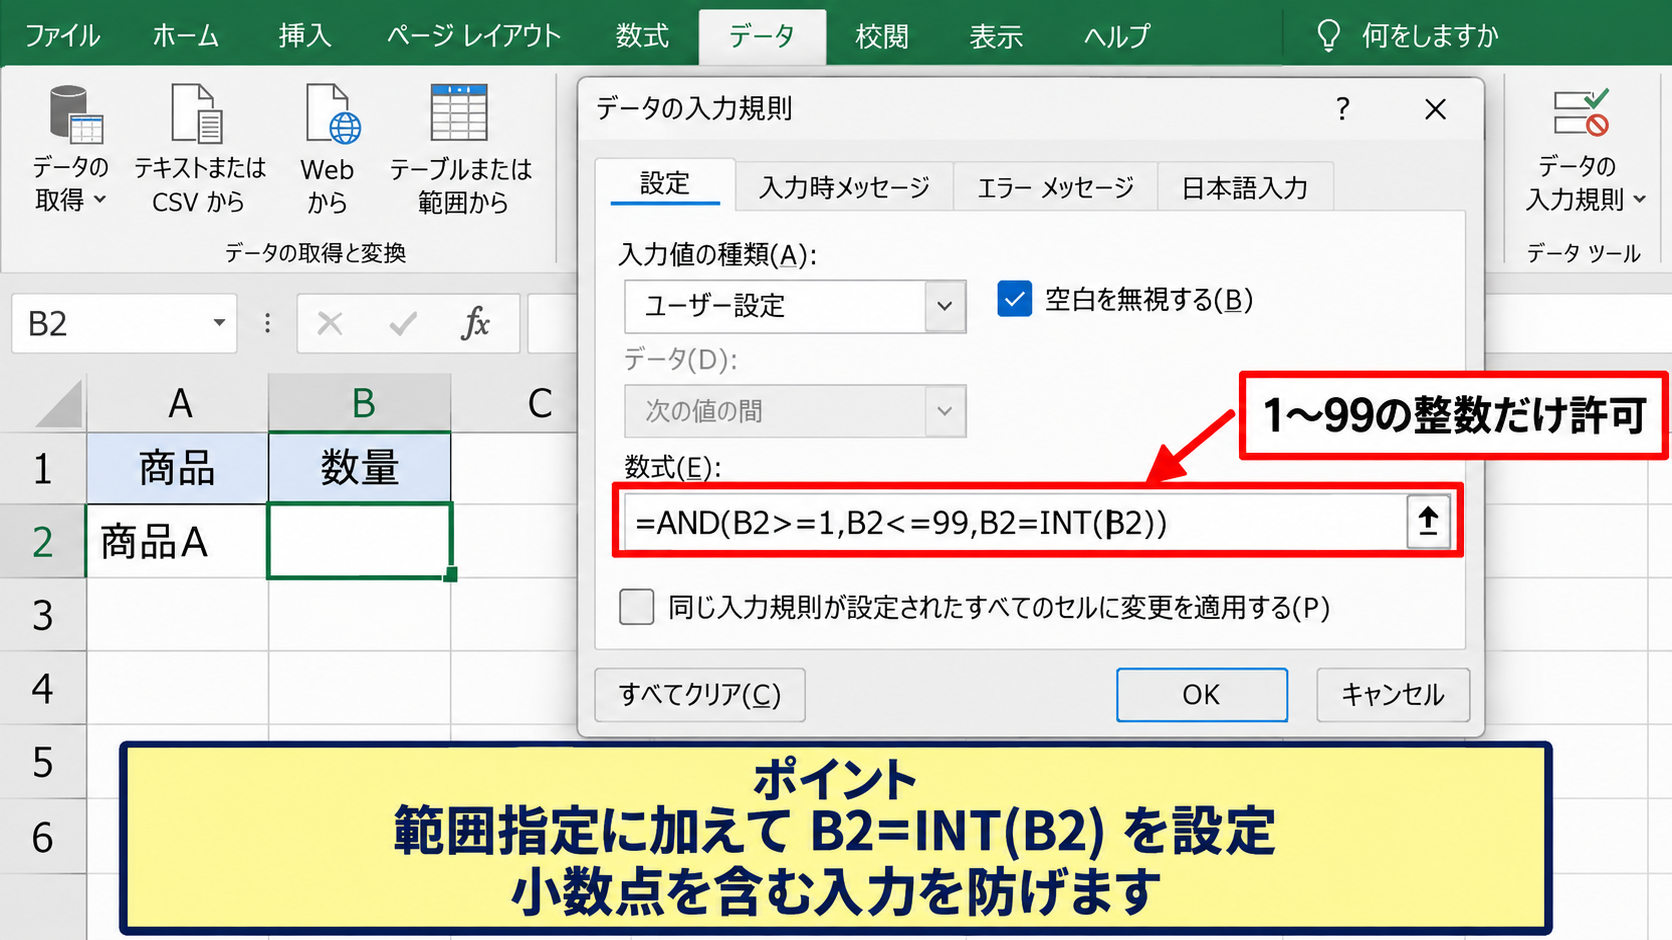
Task: Switch to 日本語入力 dialog tab
Action: pos(1245,187)
